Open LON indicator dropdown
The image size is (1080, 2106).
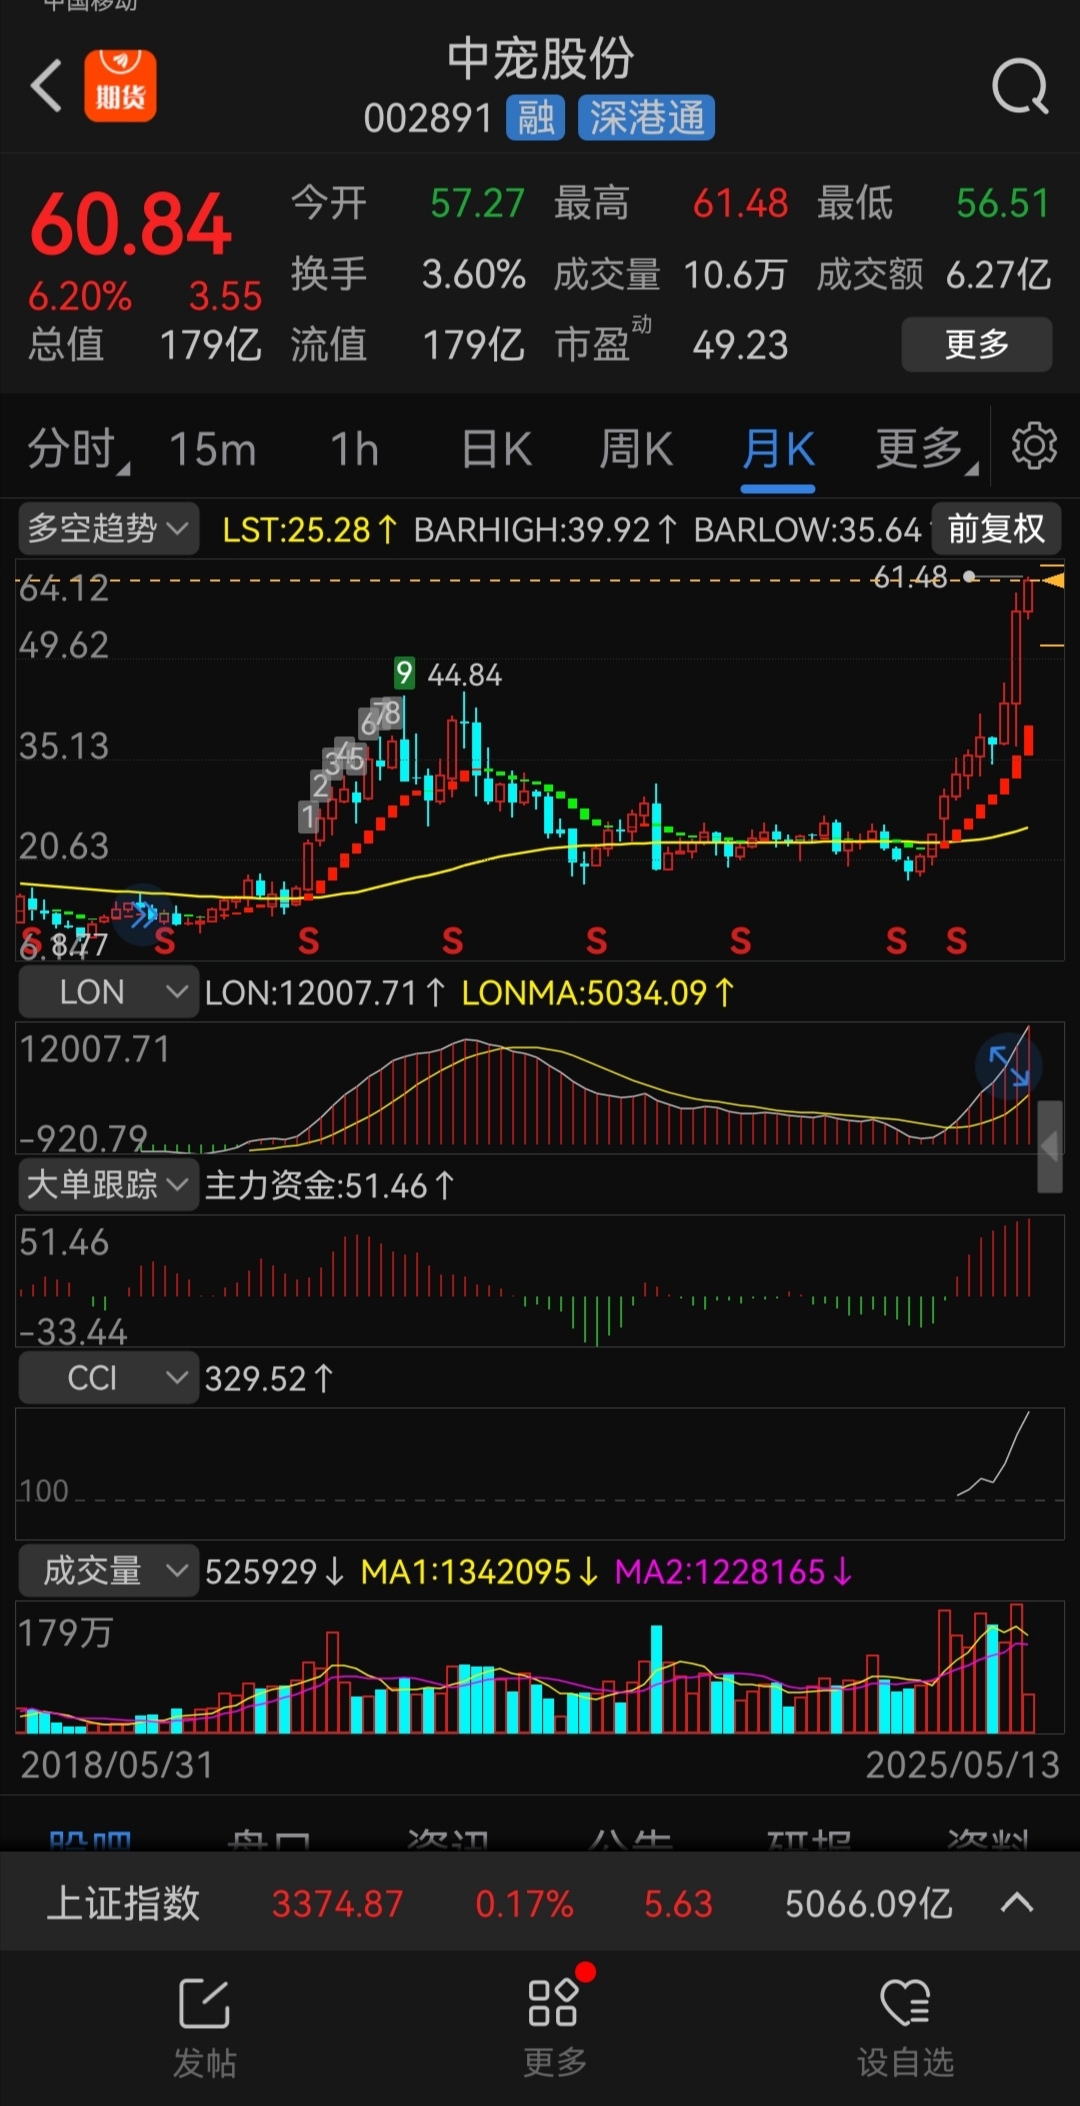pos(108,992)
